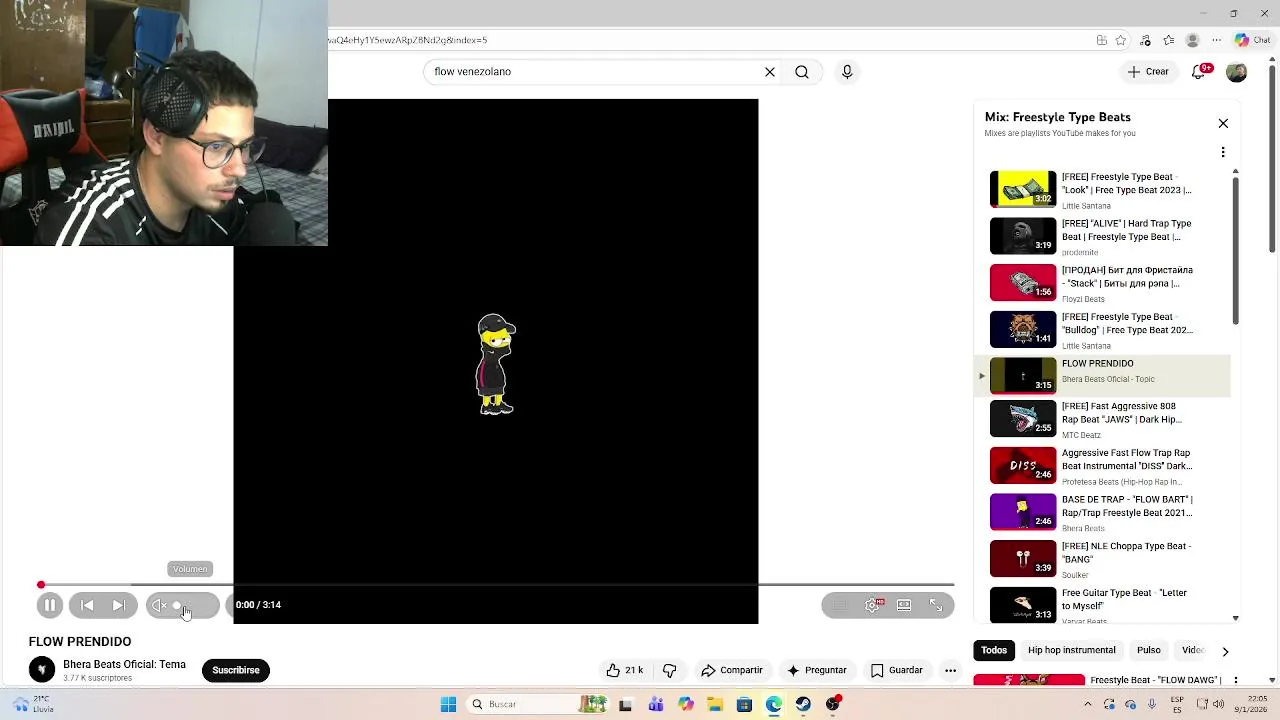
Task: Open the mix playlist three-dot options menu
Action: [1223, 152]
